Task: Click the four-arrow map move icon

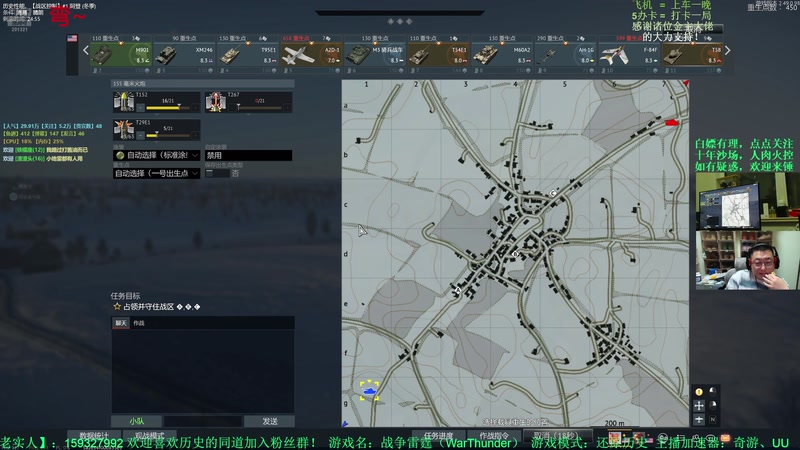Action: [699, 406]
